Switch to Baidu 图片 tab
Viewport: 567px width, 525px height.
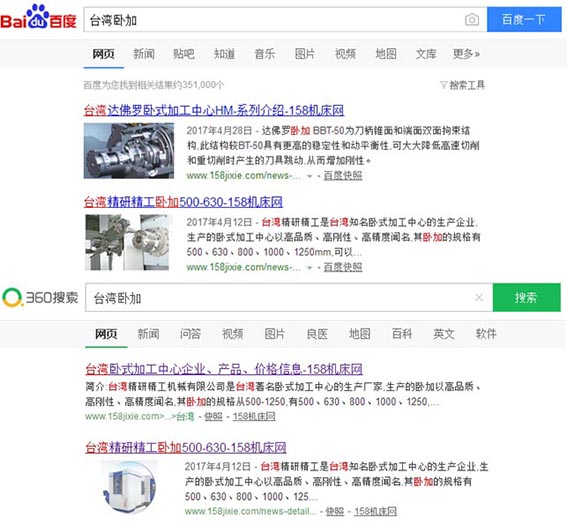[304, 54]
